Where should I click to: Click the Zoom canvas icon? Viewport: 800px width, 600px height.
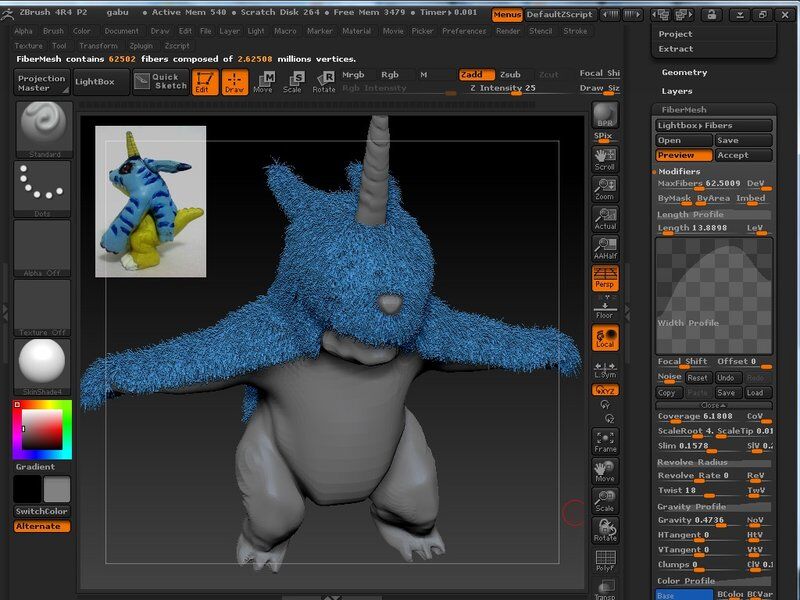pos(605,189)
